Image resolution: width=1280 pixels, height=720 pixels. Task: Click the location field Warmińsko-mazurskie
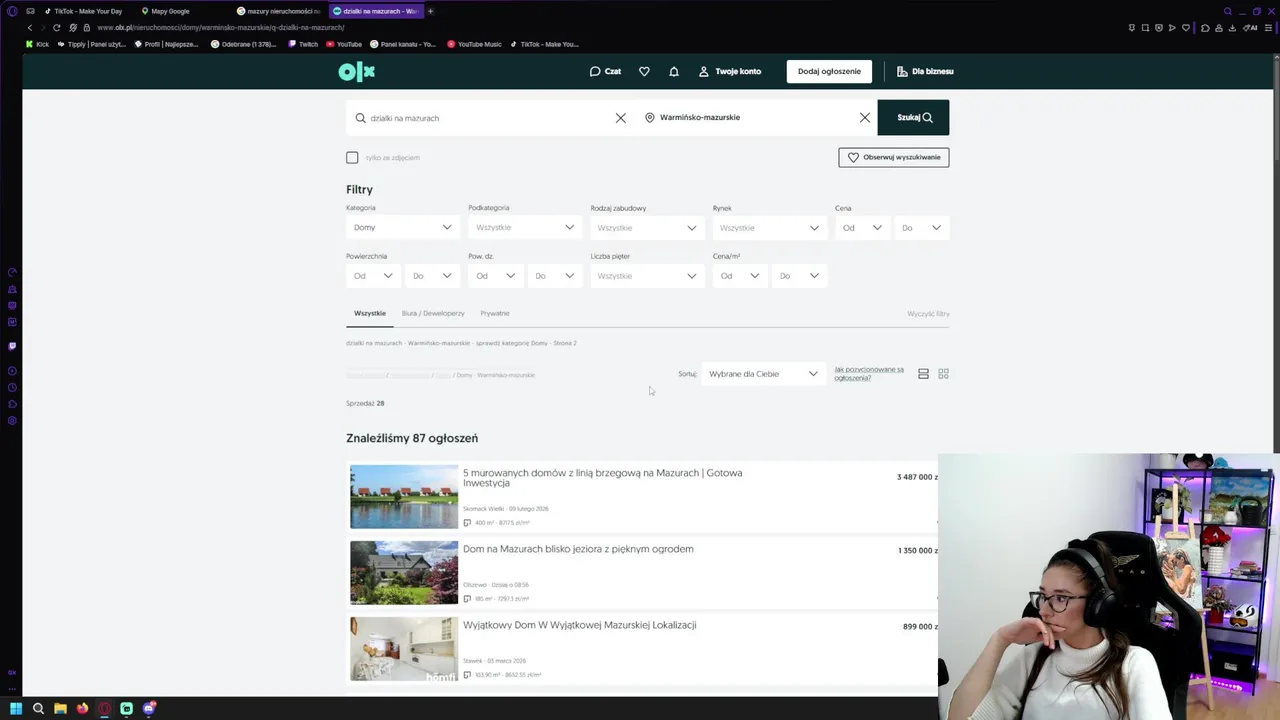point(748,117)
